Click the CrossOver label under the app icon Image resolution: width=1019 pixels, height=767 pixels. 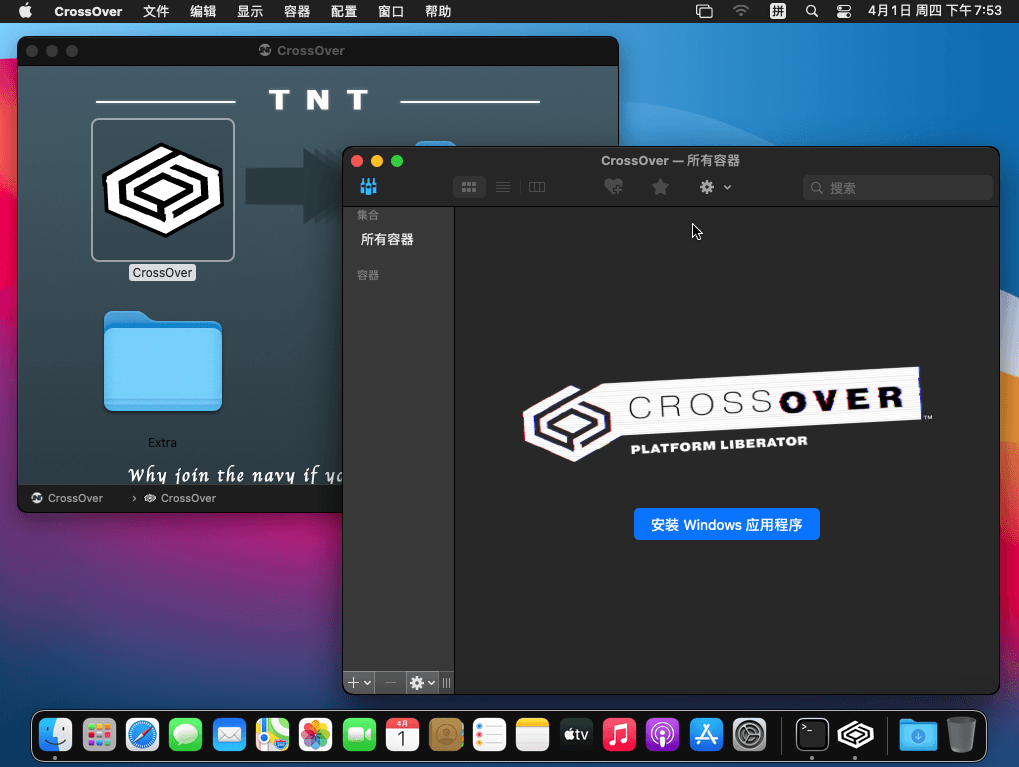coord(162,273)
